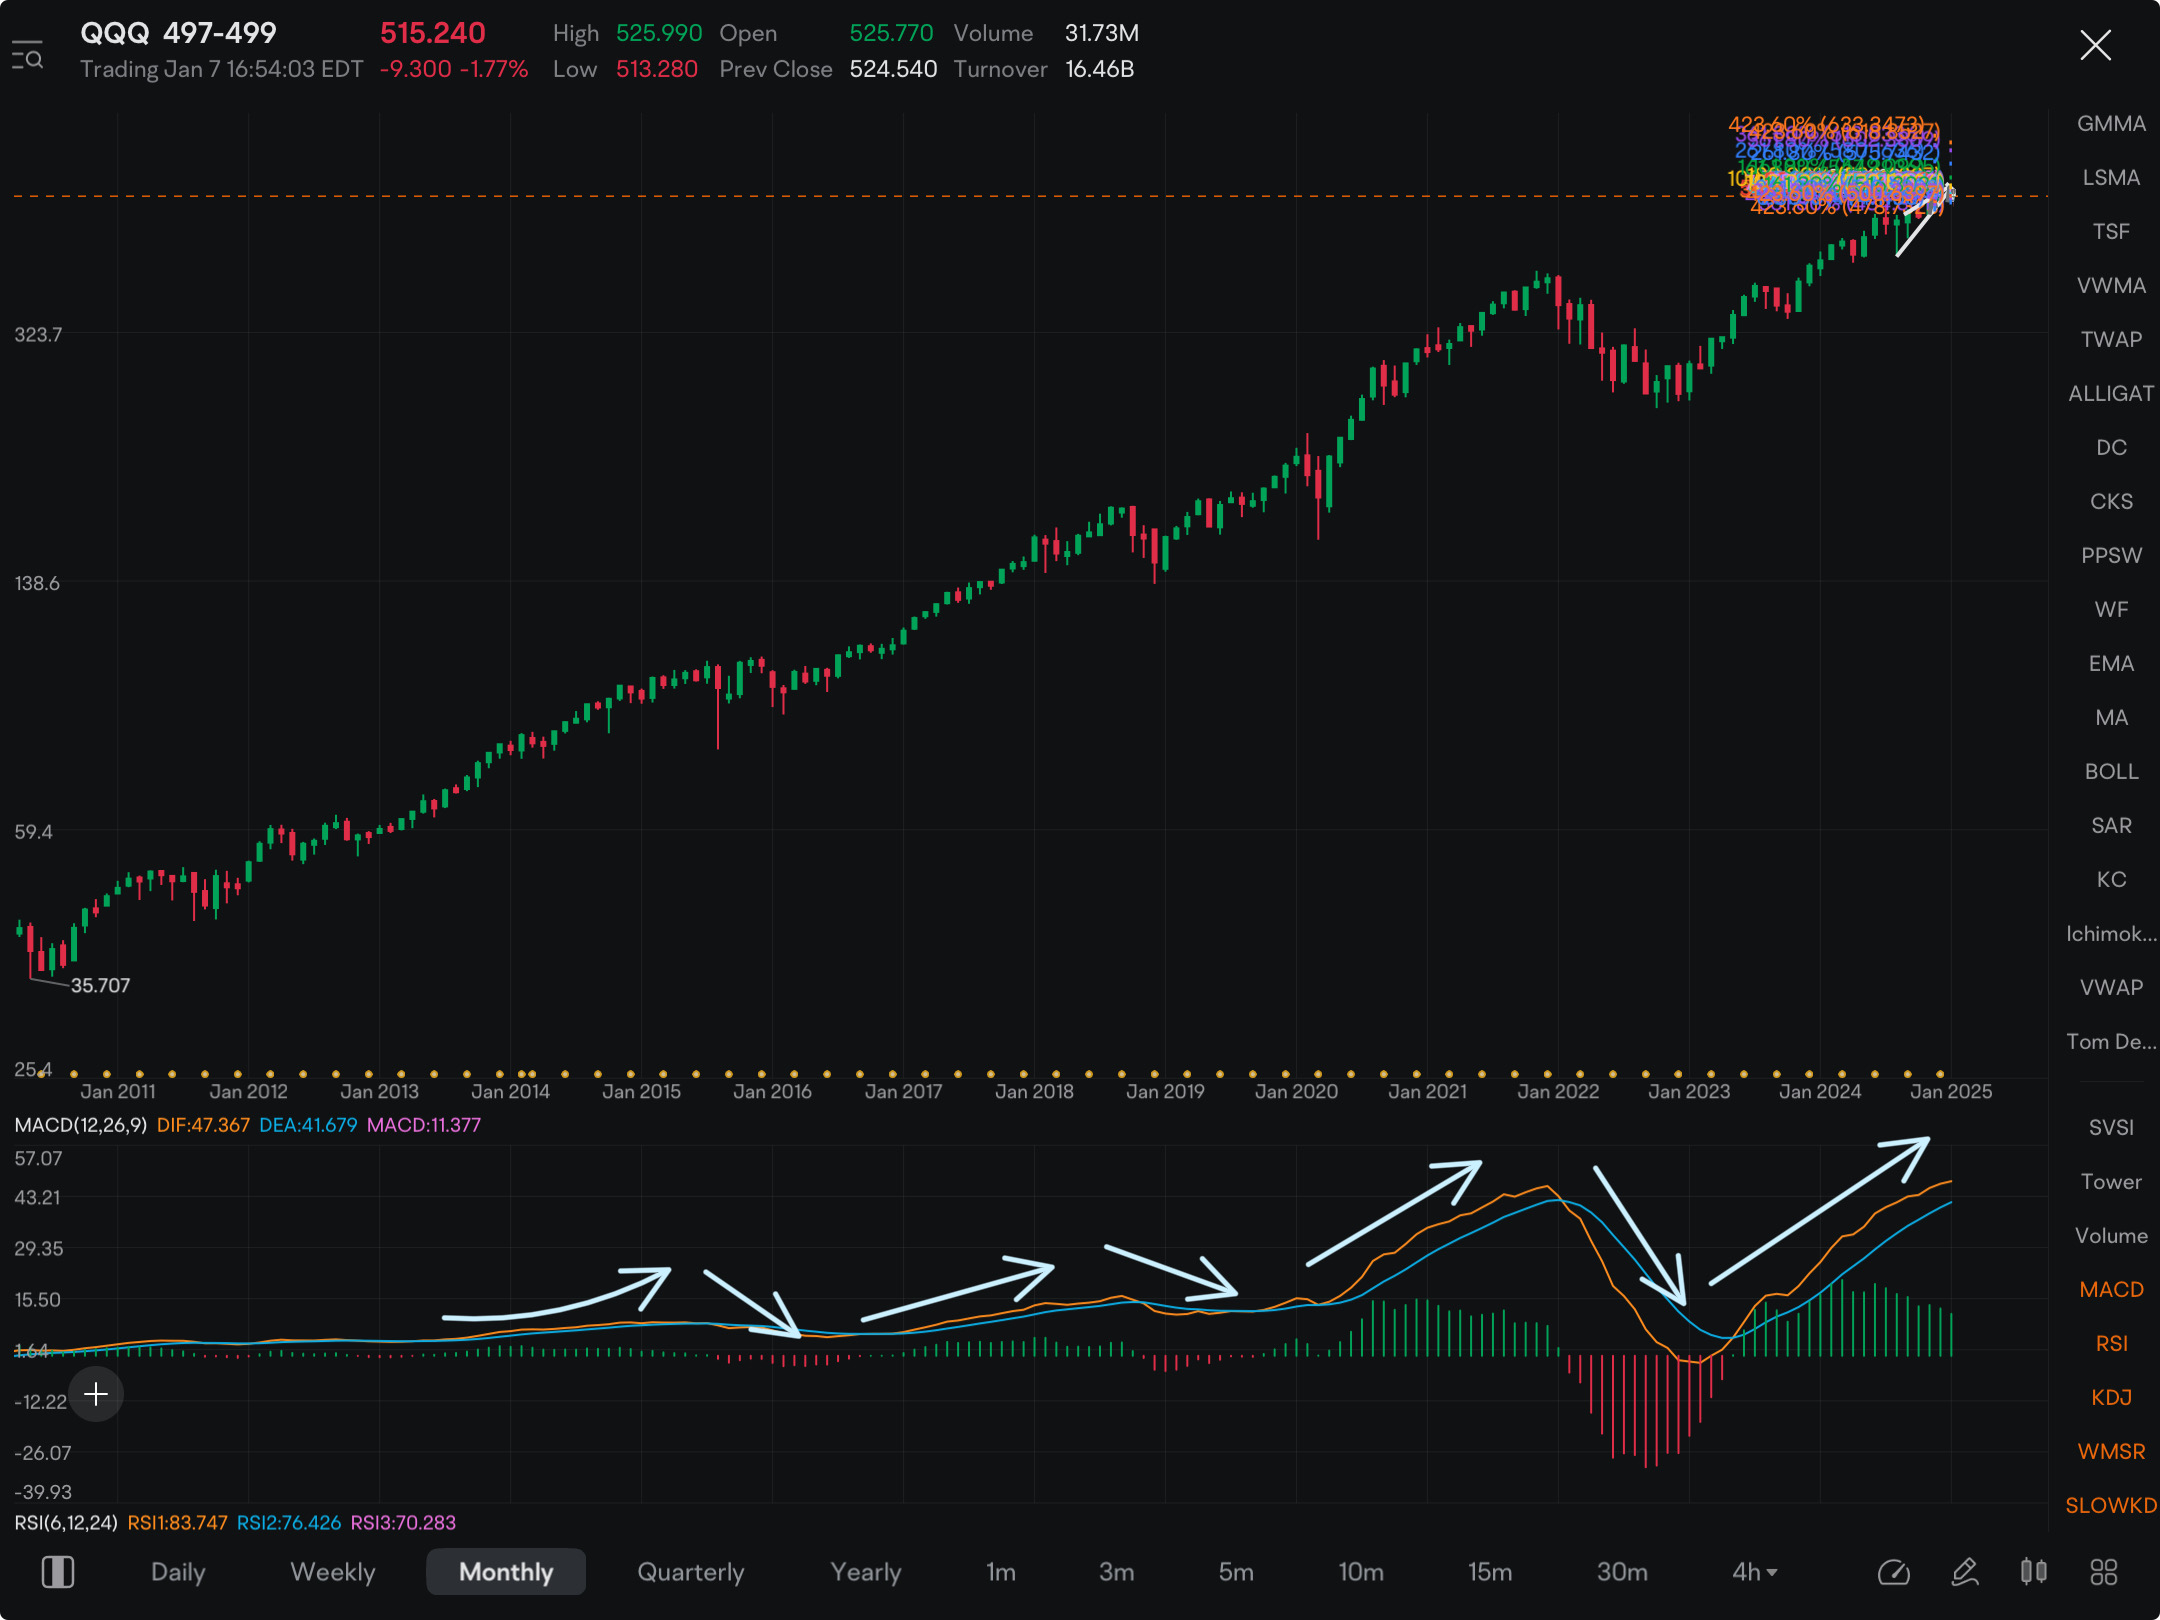The height and width of the screenshot is (1620, 2160).
Task: Switch to the Yearly timeframe
Action: point(866,1572)
